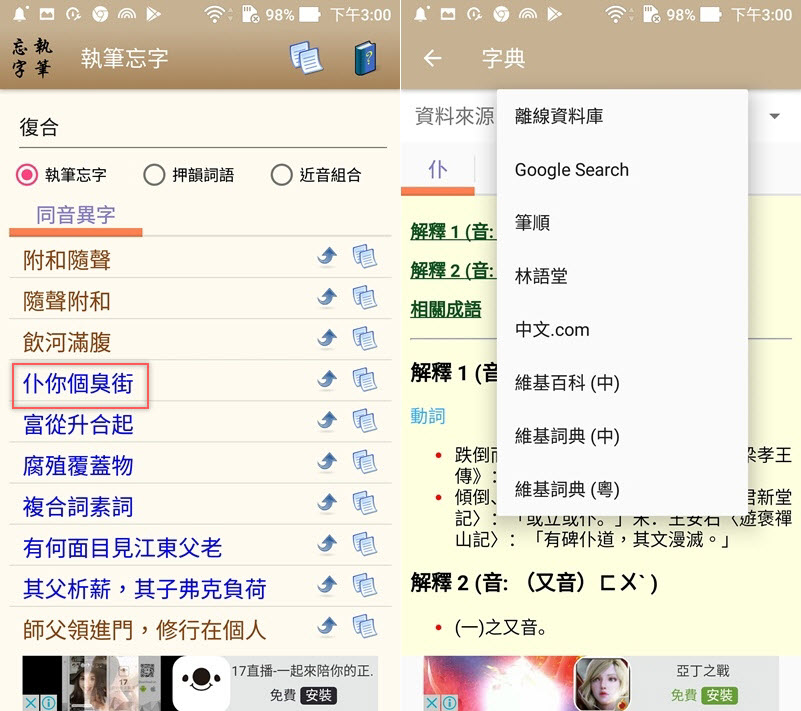
Task: Open the 附和隨聲 phrase
Action: 66,260
